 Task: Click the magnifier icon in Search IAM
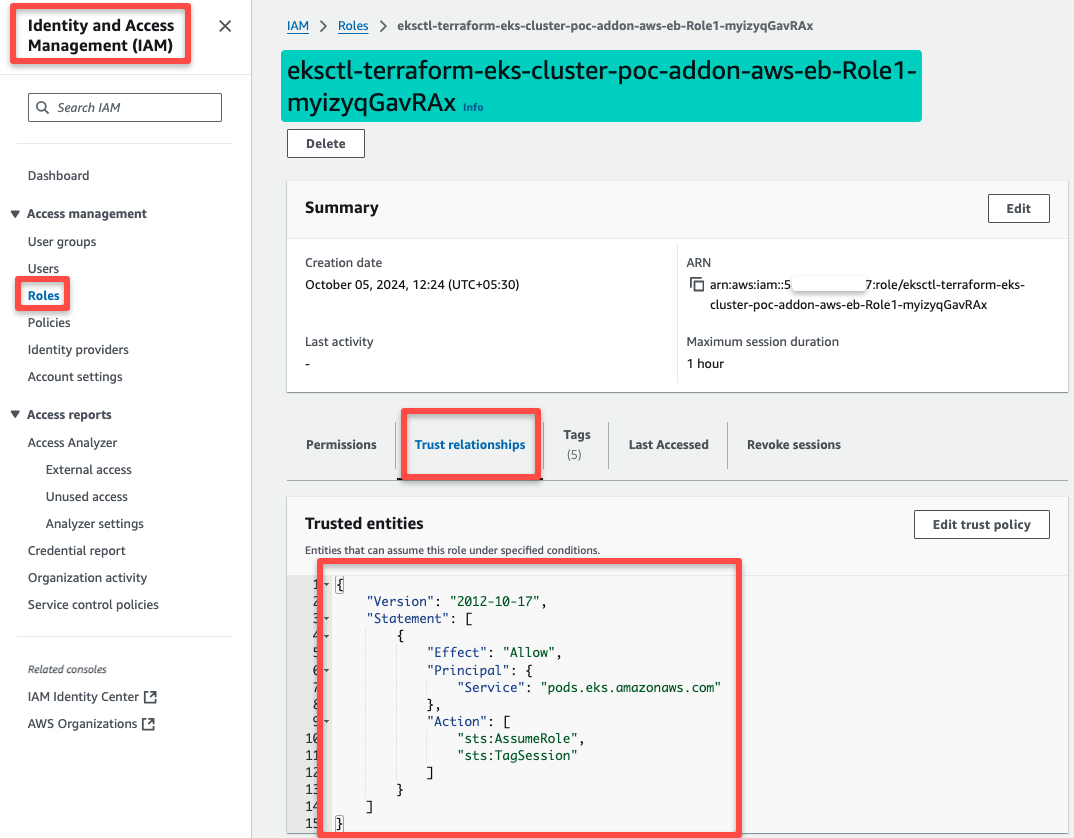[41, 107]
